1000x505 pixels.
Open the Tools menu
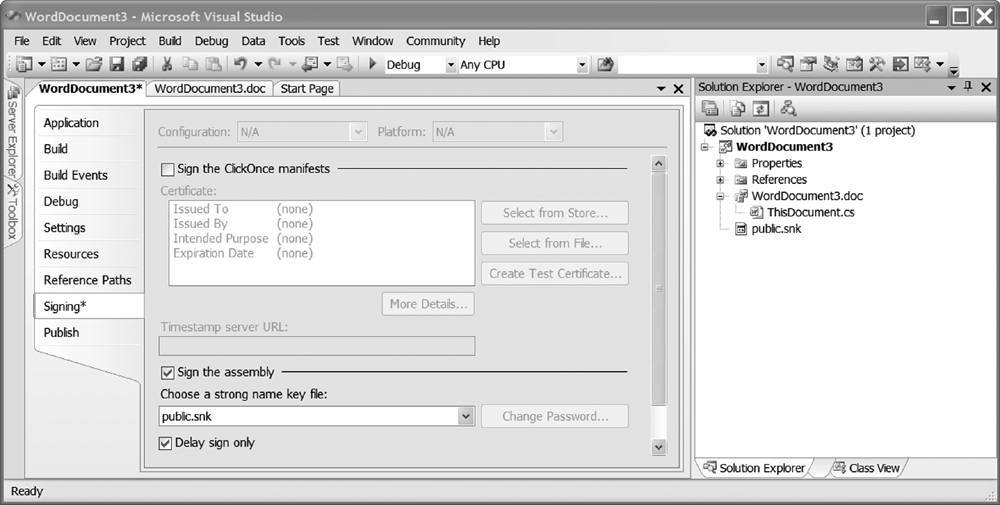[x=291, y=41]
